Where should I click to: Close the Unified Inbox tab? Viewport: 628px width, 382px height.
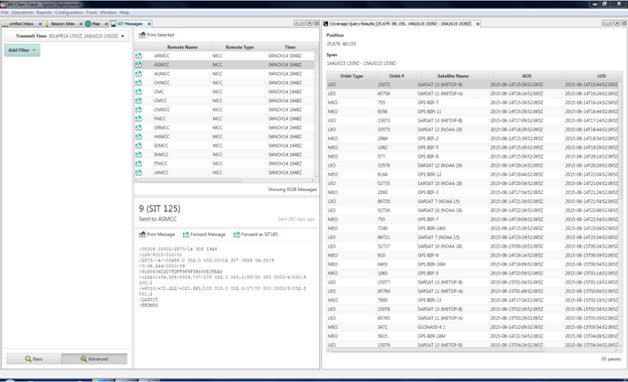[40, 24]
